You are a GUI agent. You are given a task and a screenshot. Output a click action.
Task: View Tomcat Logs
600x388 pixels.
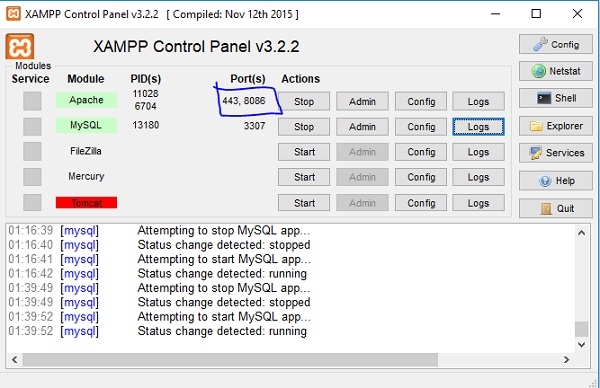pyautogui.click(x=478, y=202)
